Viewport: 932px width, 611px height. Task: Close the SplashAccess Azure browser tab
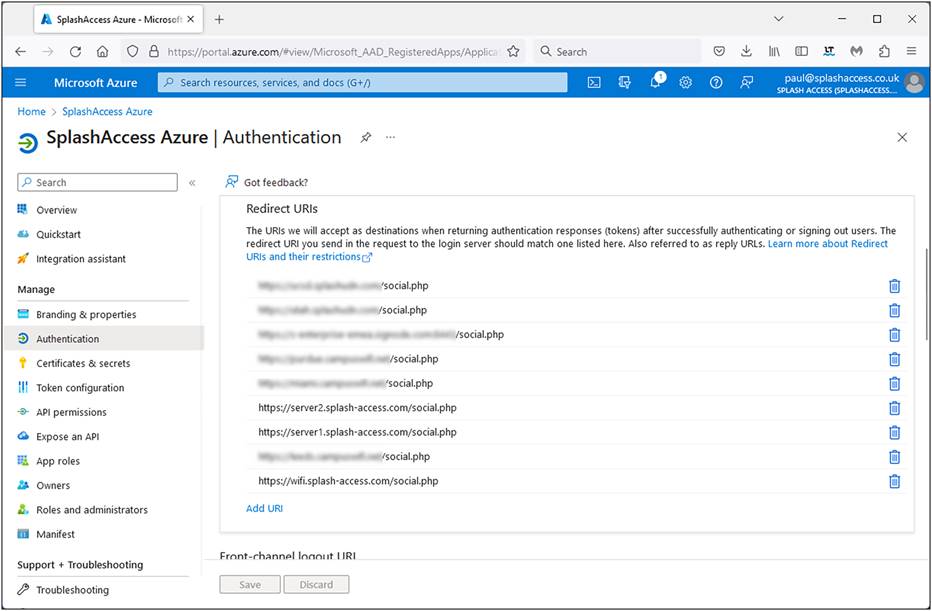click(x=190, y=20)
